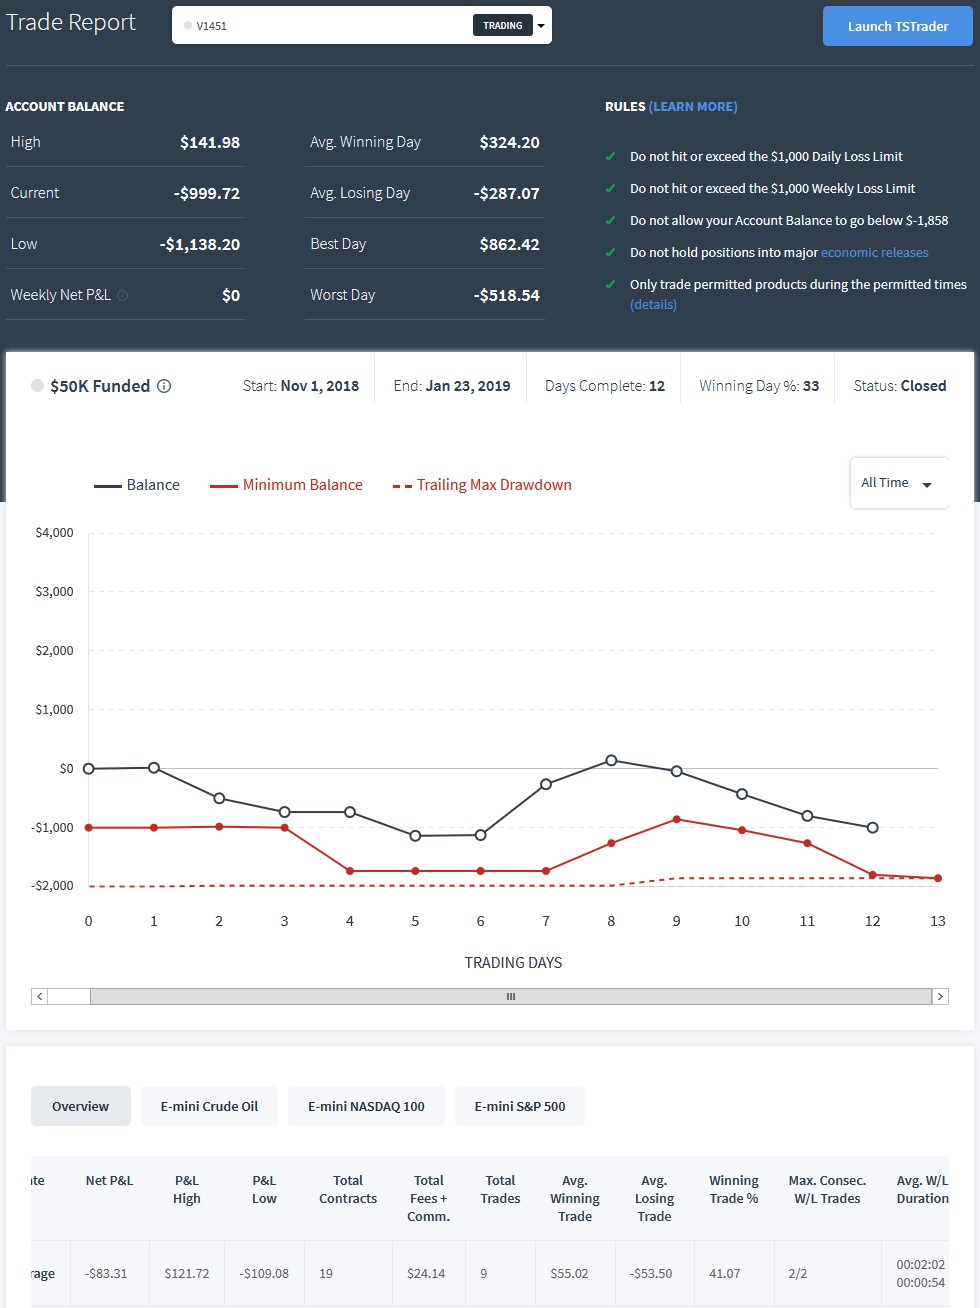Click the TRADING badge in account selector
This screenshot has width=980, height=1308.
[503, 26]
